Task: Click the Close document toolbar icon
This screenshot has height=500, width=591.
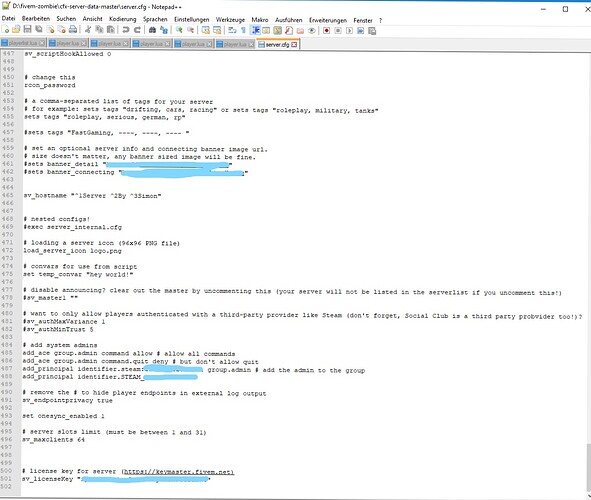Action: coord(51,30)
